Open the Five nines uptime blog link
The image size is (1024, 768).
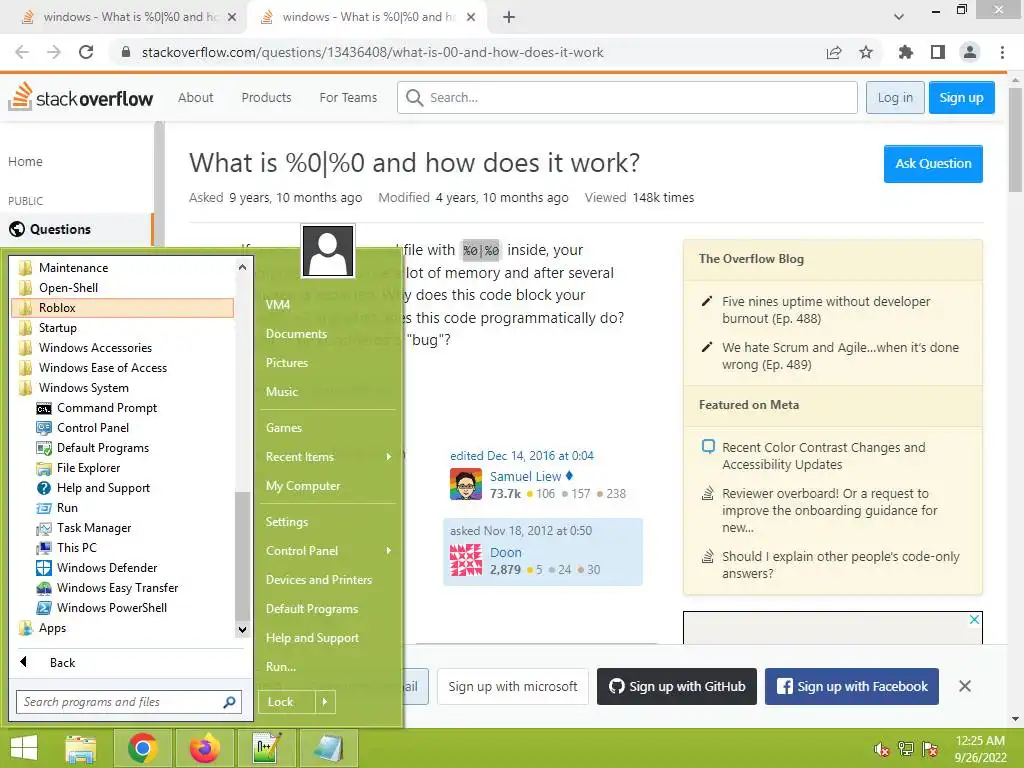(826, 310)
